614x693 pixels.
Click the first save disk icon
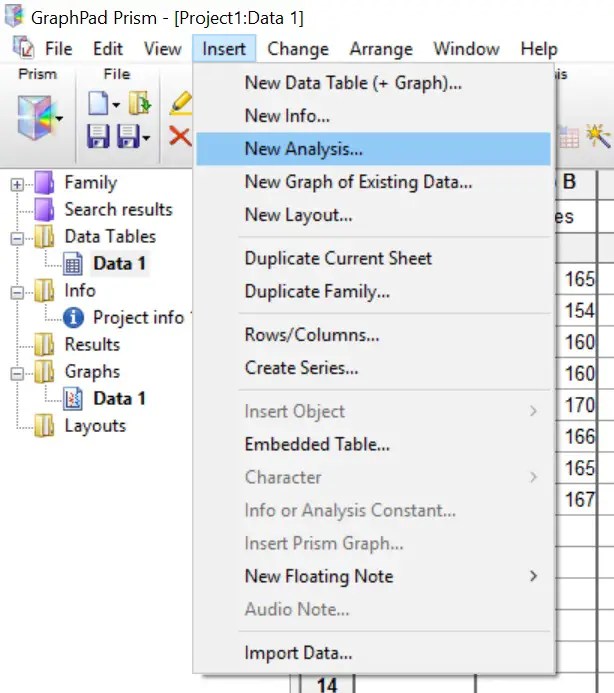tap(98, 136)
